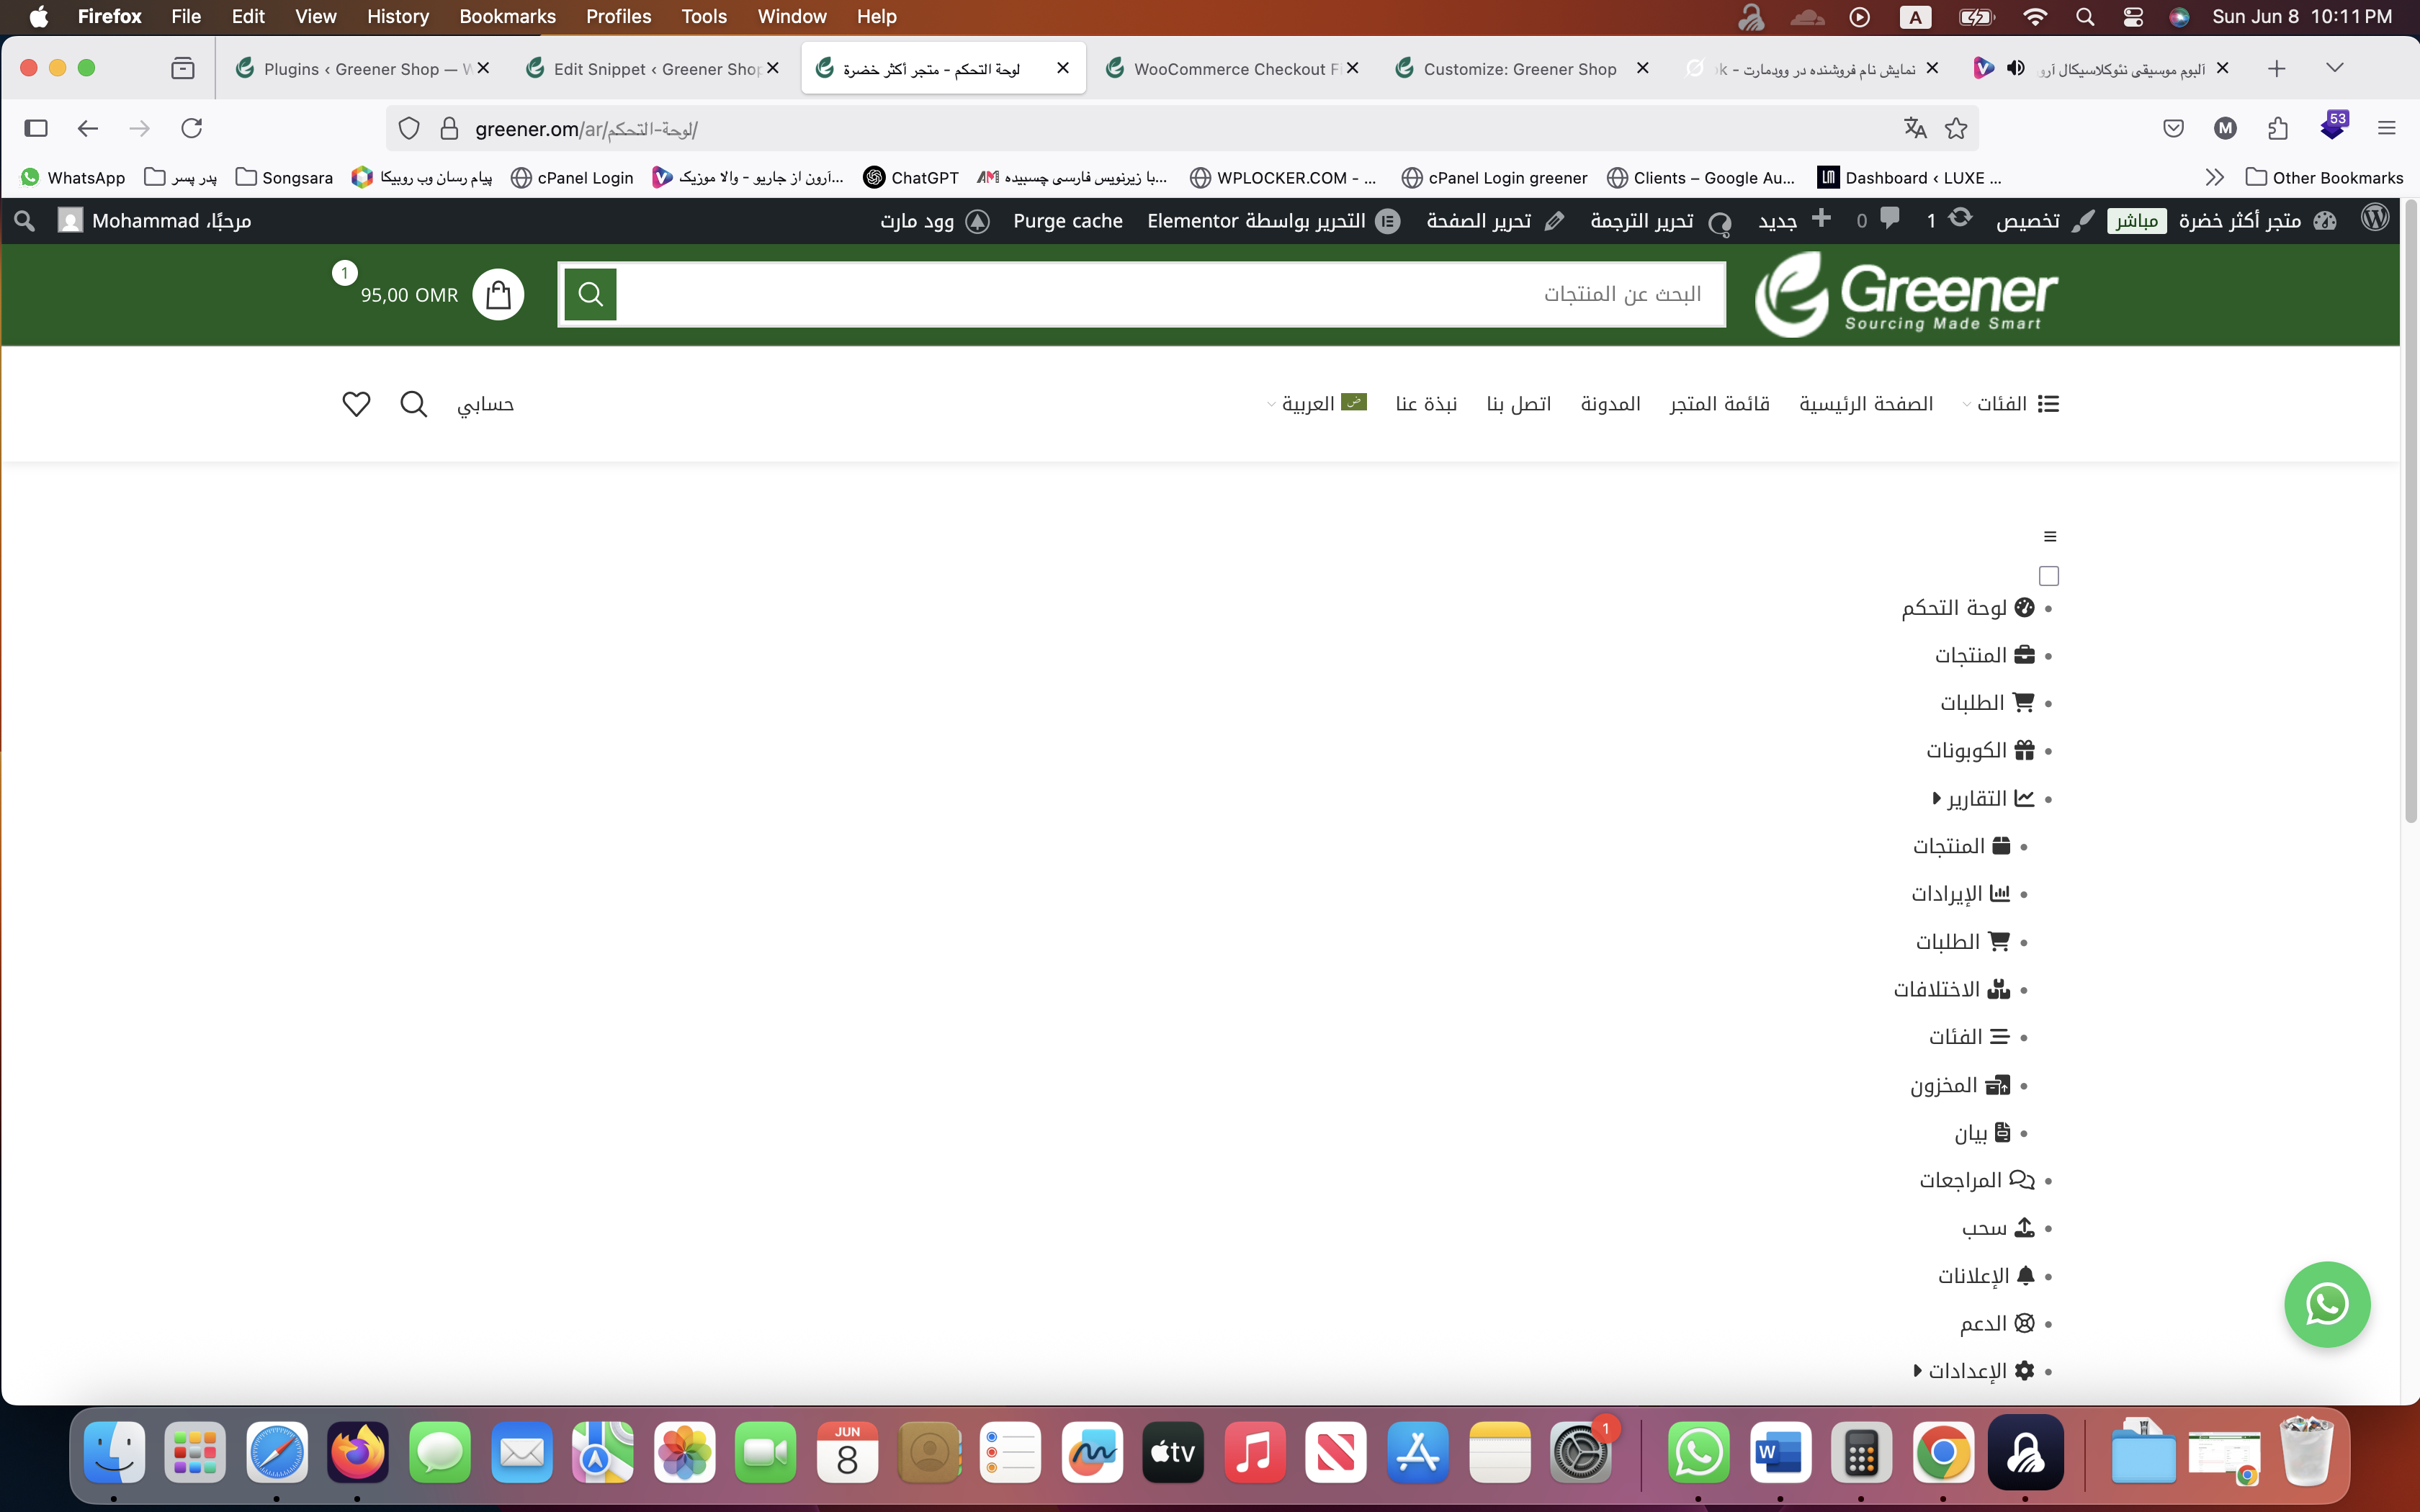Click the page vertical scrollbar
The image size is (2420, 1512).
pyautogui.click(x=2410, y=511)
